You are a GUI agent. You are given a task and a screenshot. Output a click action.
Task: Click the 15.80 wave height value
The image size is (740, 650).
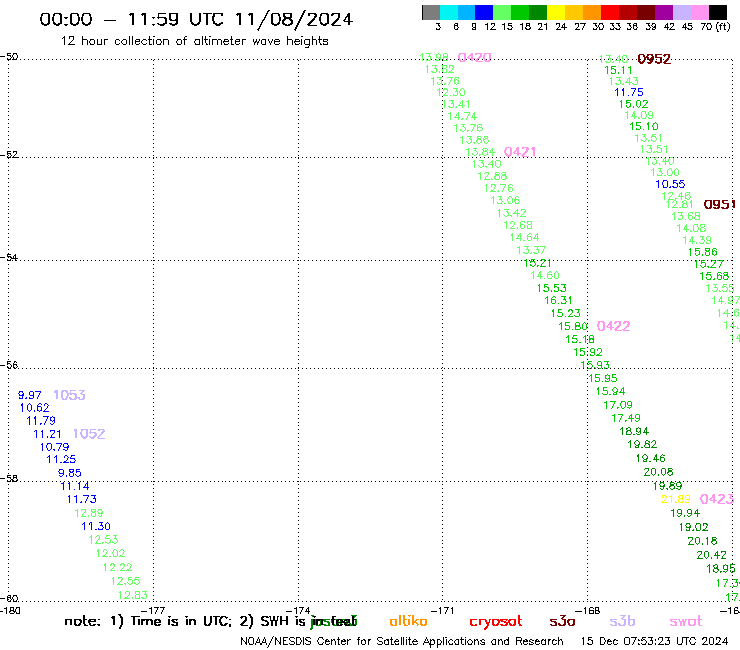[573, 326]
